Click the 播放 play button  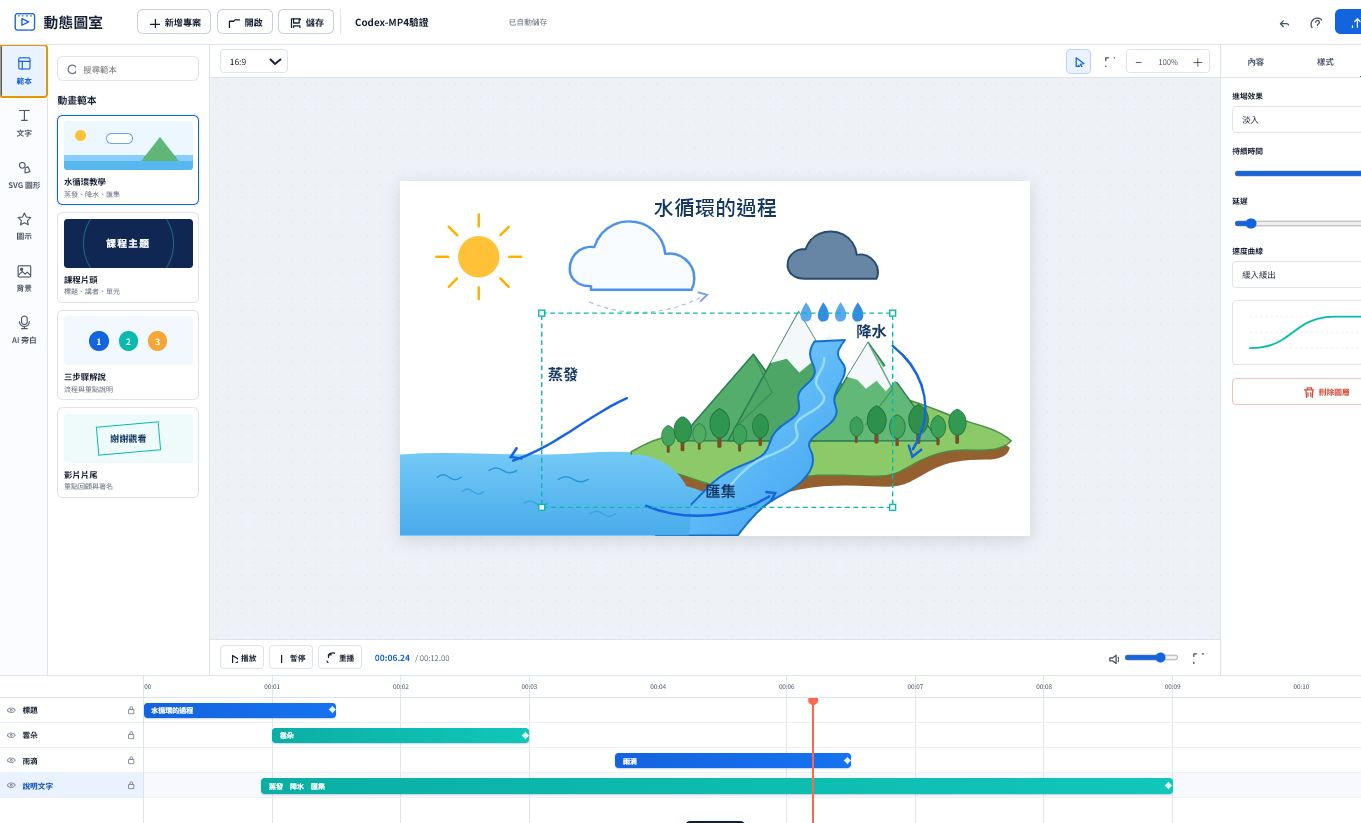tap(242, 658)
